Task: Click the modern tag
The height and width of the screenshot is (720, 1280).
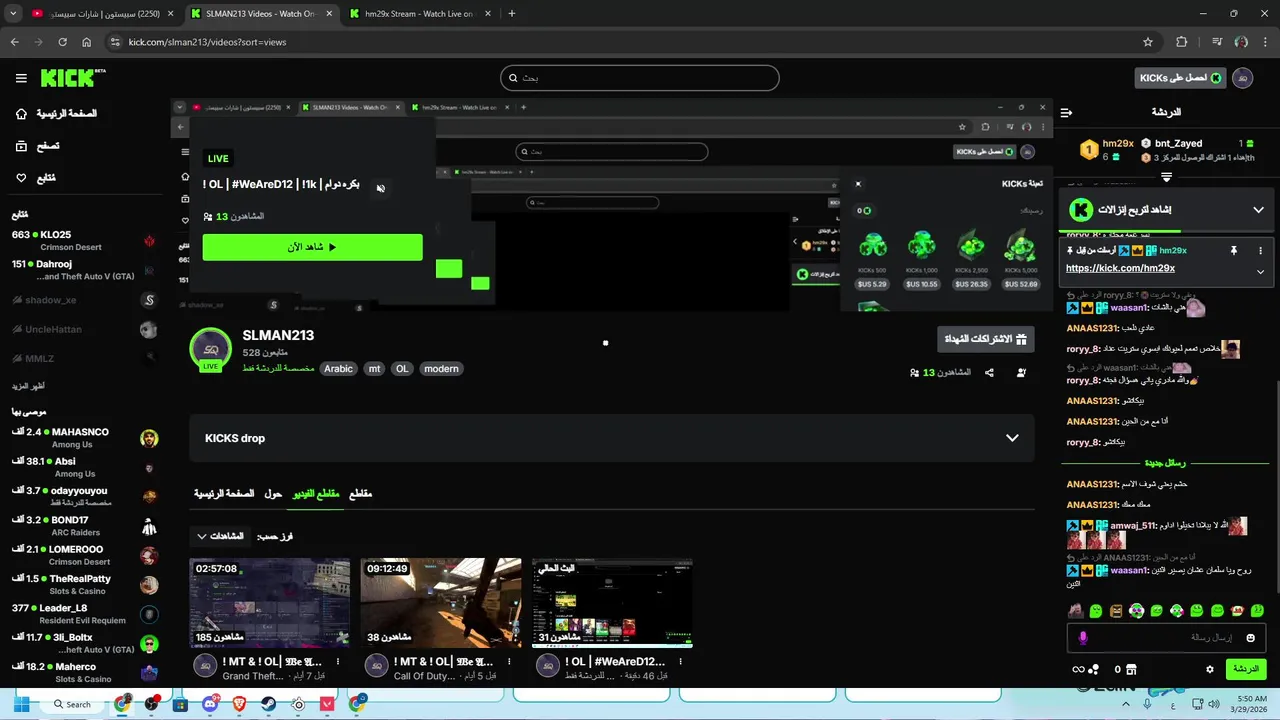Action: pos(441,369)
